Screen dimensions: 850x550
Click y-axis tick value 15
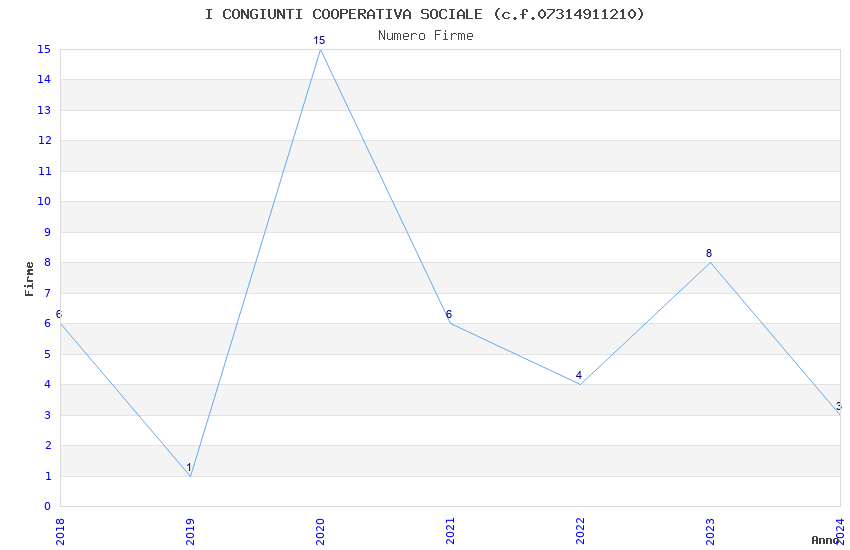tap(44, 49)
